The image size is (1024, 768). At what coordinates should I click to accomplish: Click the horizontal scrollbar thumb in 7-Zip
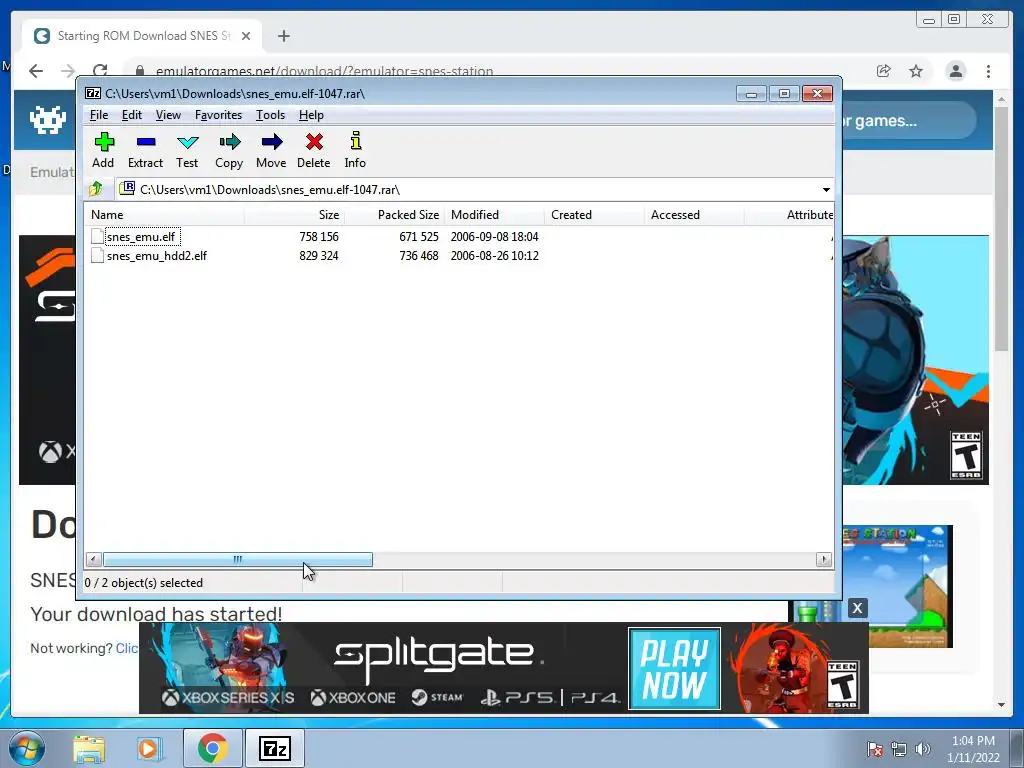point(238,560)
